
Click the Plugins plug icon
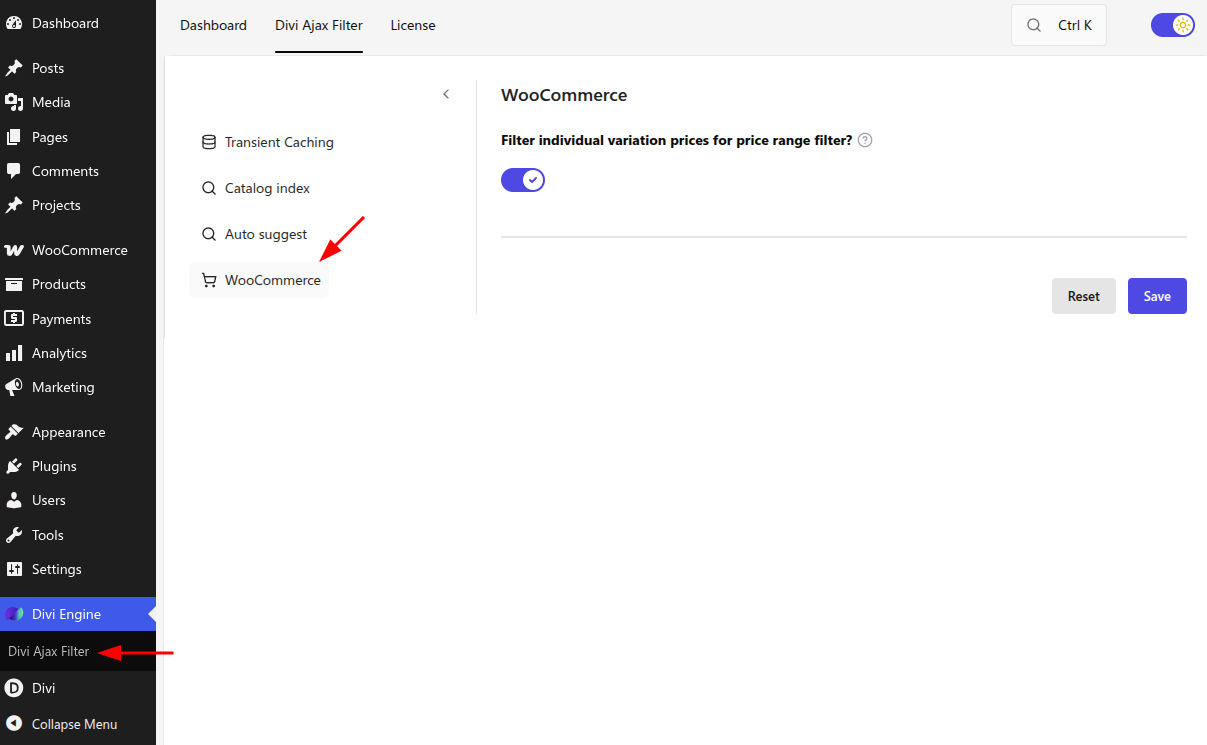coord(14,466)
